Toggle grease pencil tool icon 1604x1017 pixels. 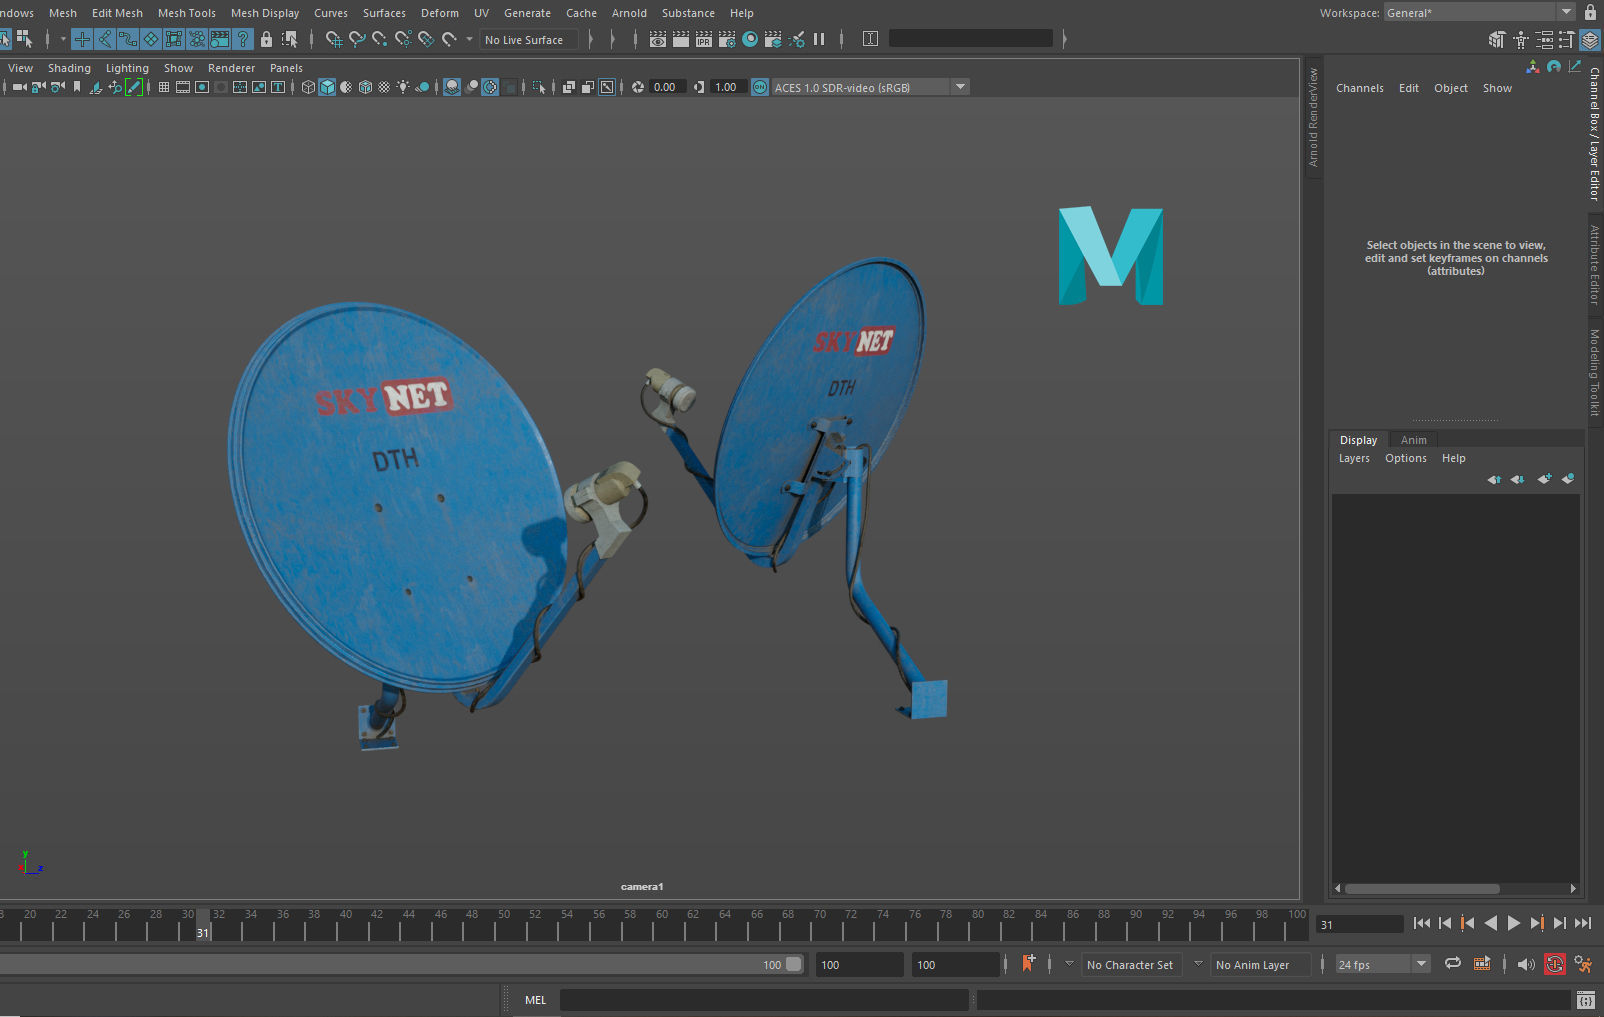(134, 87)
